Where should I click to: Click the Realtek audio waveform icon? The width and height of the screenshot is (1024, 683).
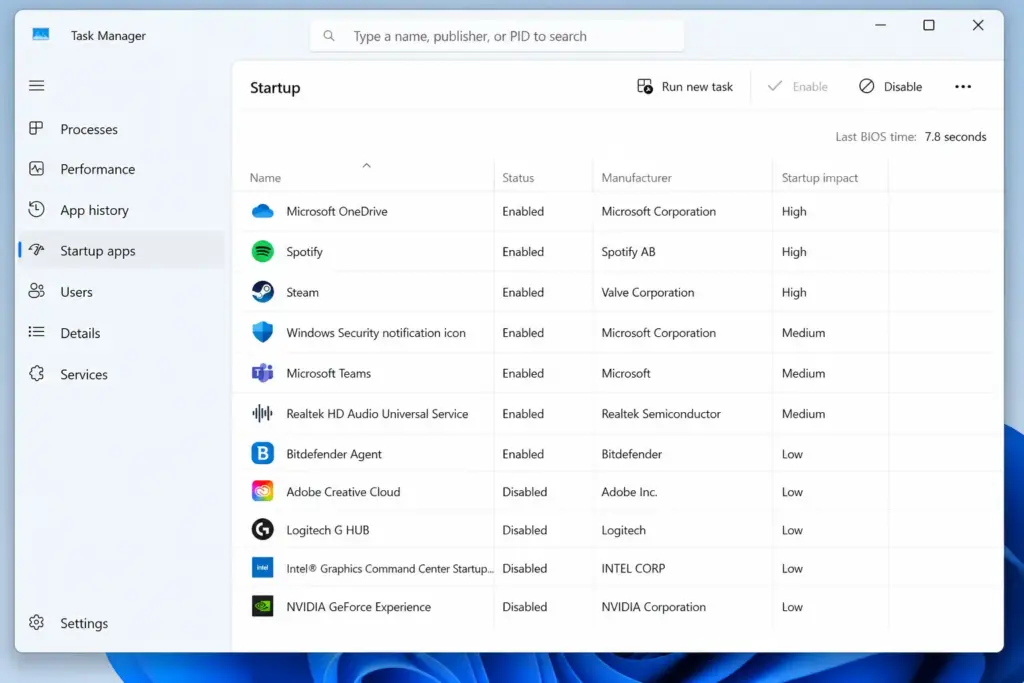[263, 413]
